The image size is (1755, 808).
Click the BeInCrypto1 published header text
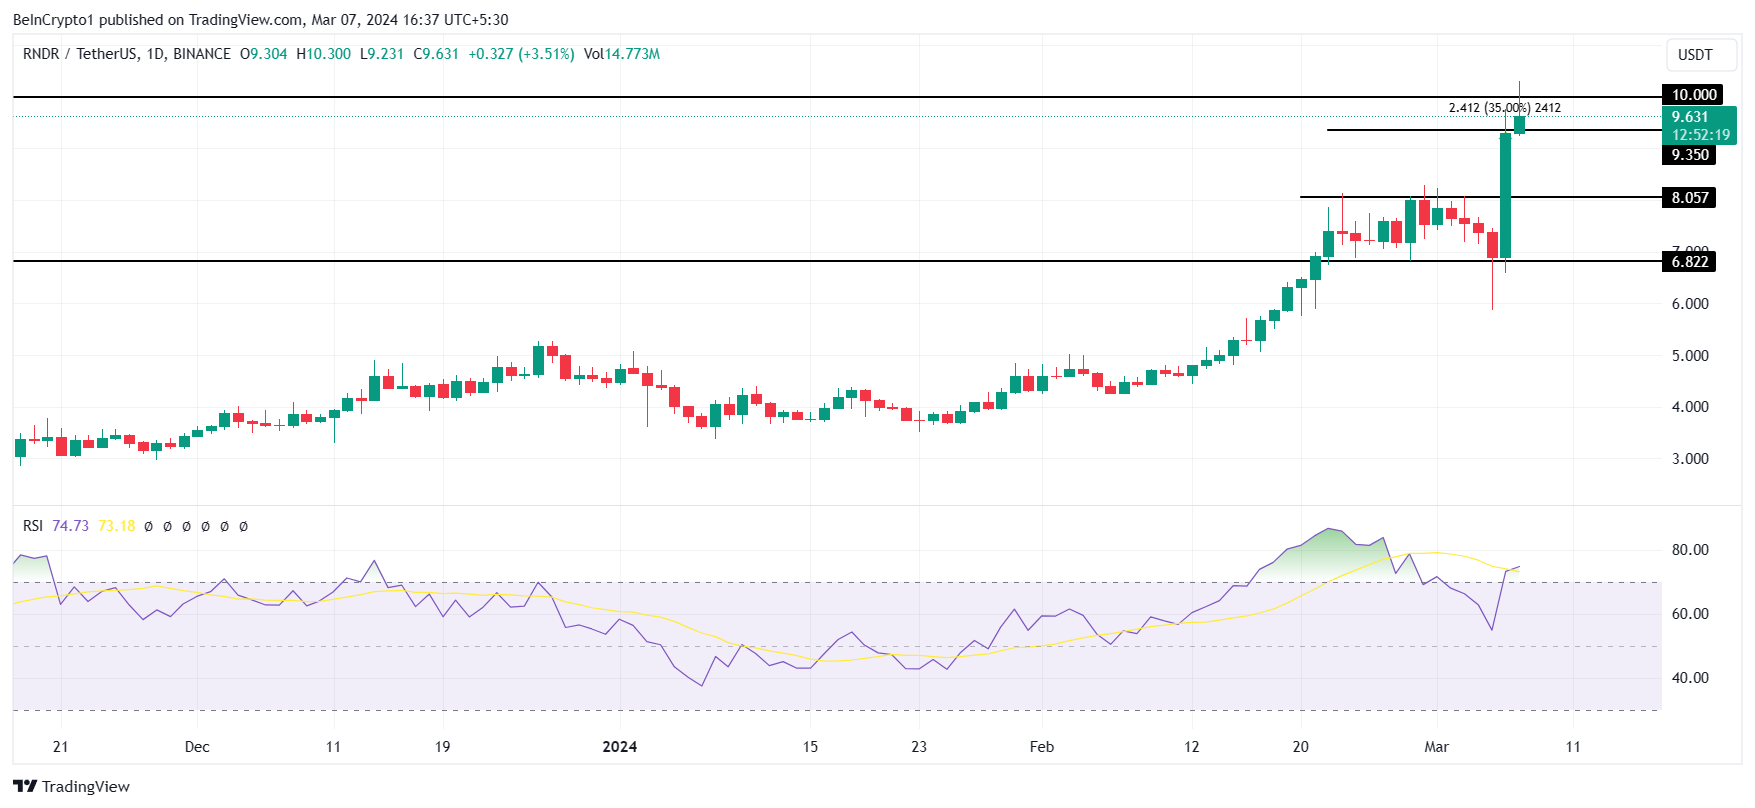tap(261, 20)
